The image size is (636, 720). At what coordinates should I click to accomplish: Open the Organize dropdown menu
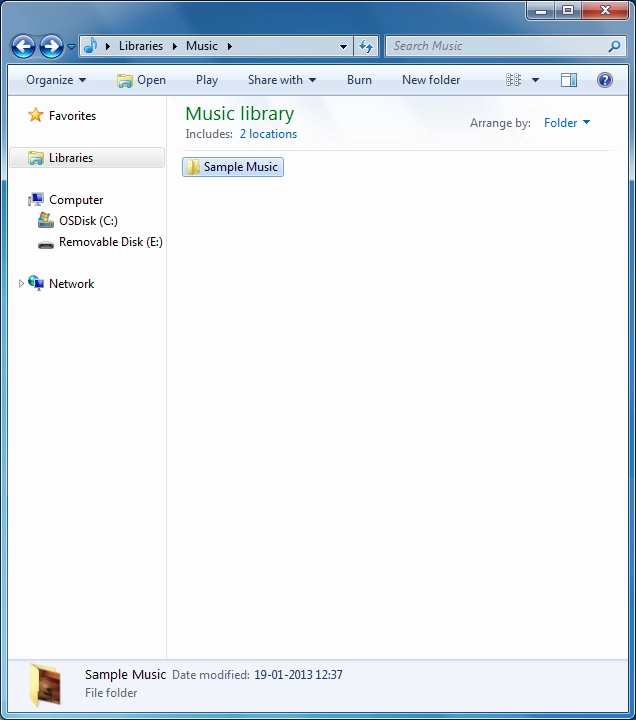point(56,80)
